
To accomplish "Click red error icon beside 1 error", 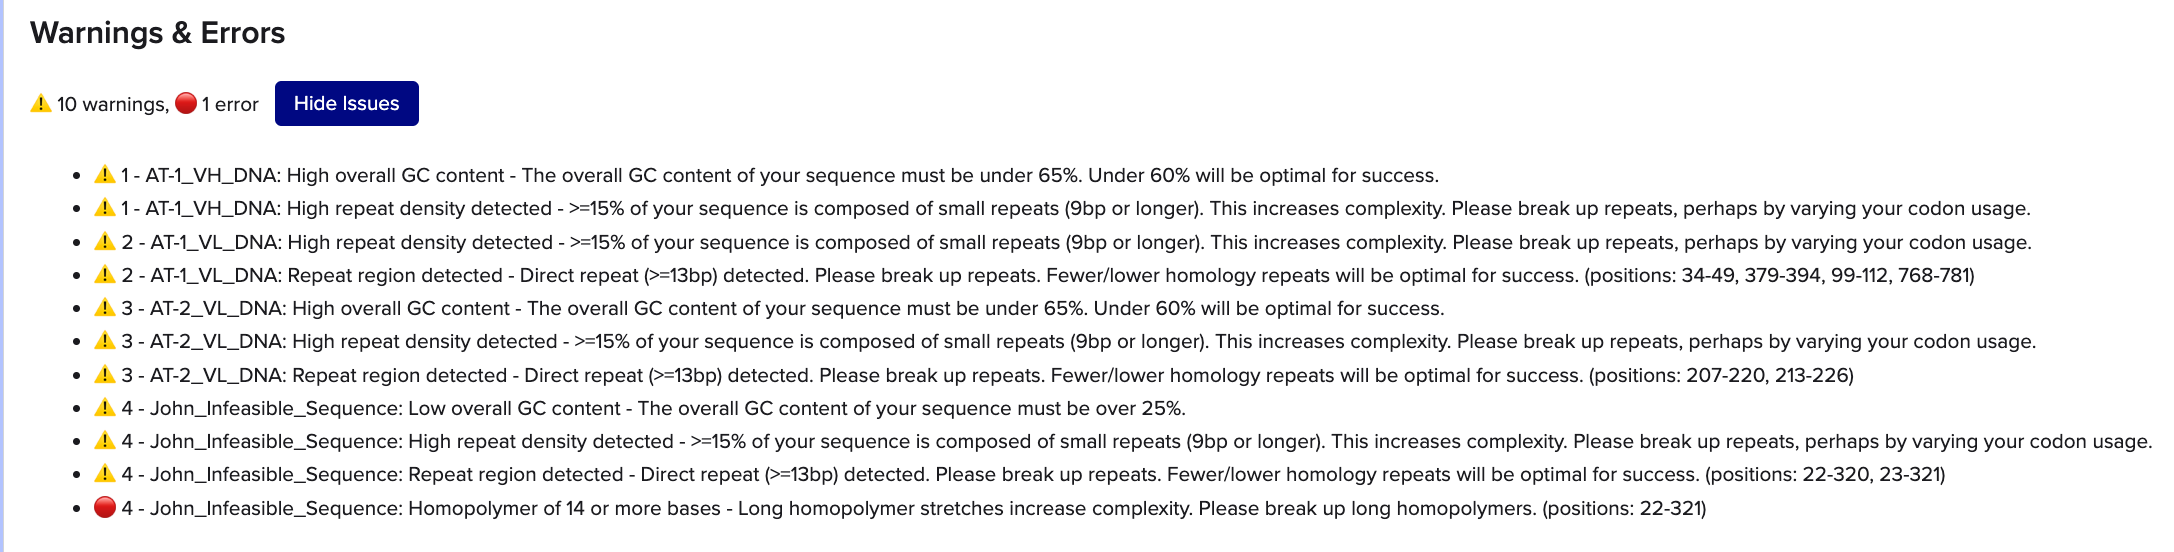I will tap(186, 103).
